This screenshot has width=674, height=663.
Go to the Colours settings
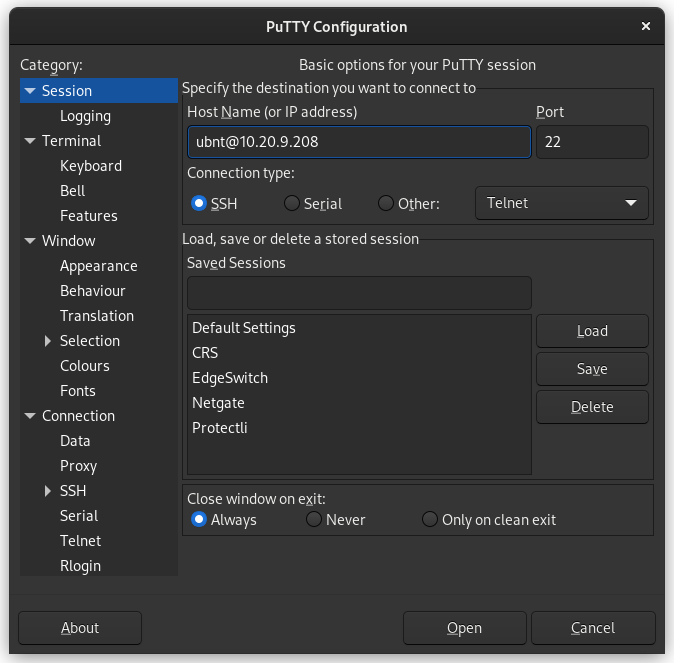84,366
